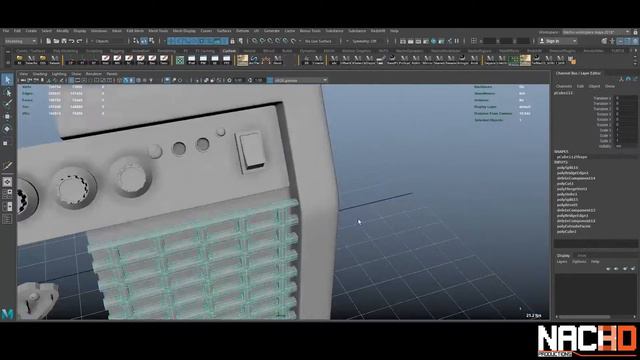Switch to the Display layer tab
640x360 pixels.
click(563, 256)
